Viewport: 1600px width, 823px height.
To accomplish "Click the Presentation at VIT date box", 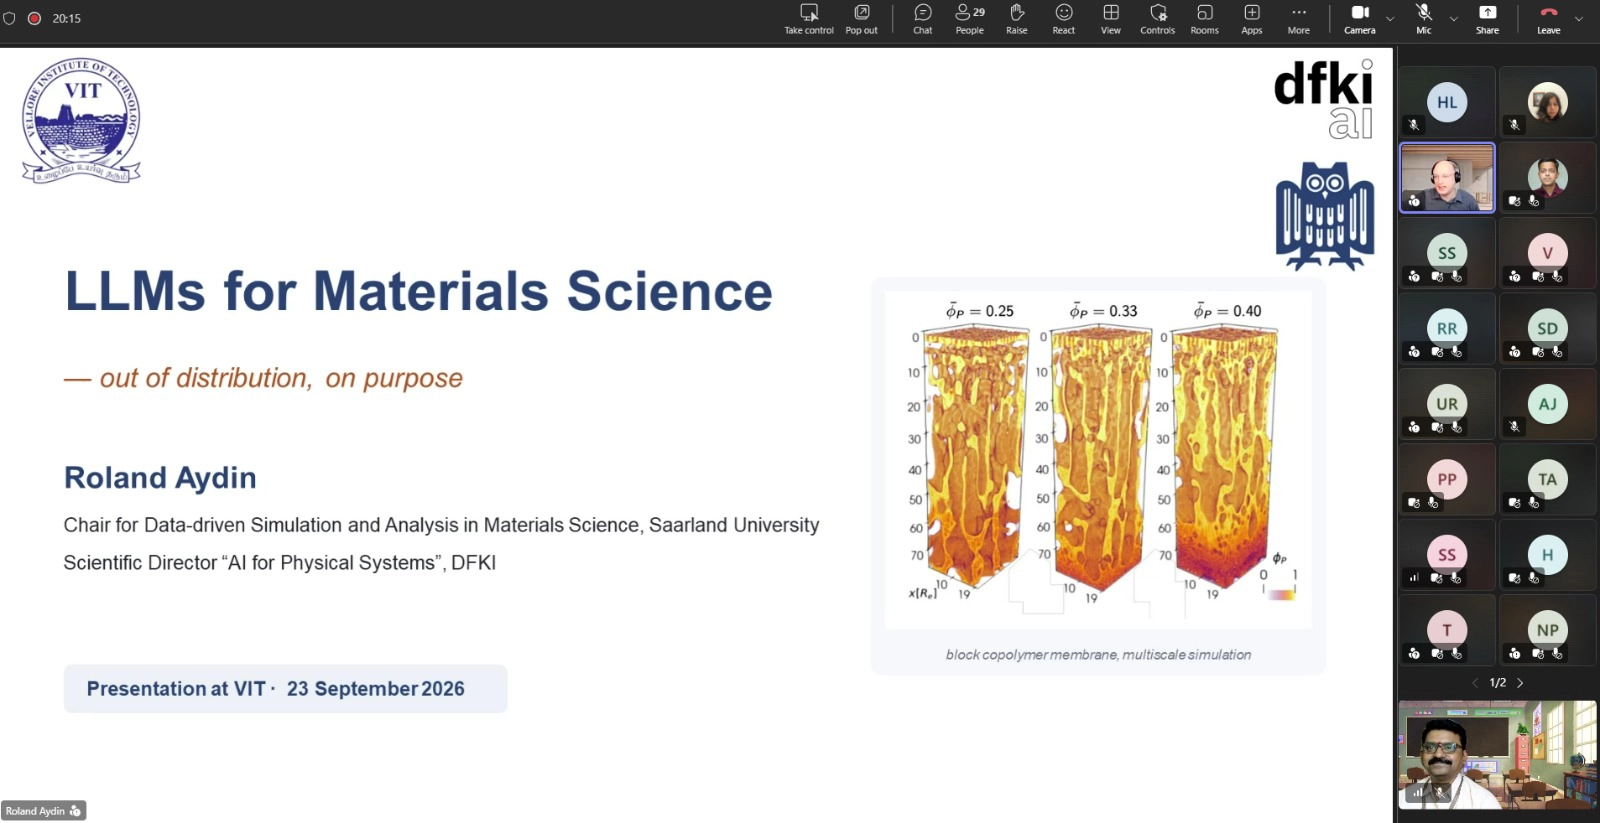I will coord(285,689).
